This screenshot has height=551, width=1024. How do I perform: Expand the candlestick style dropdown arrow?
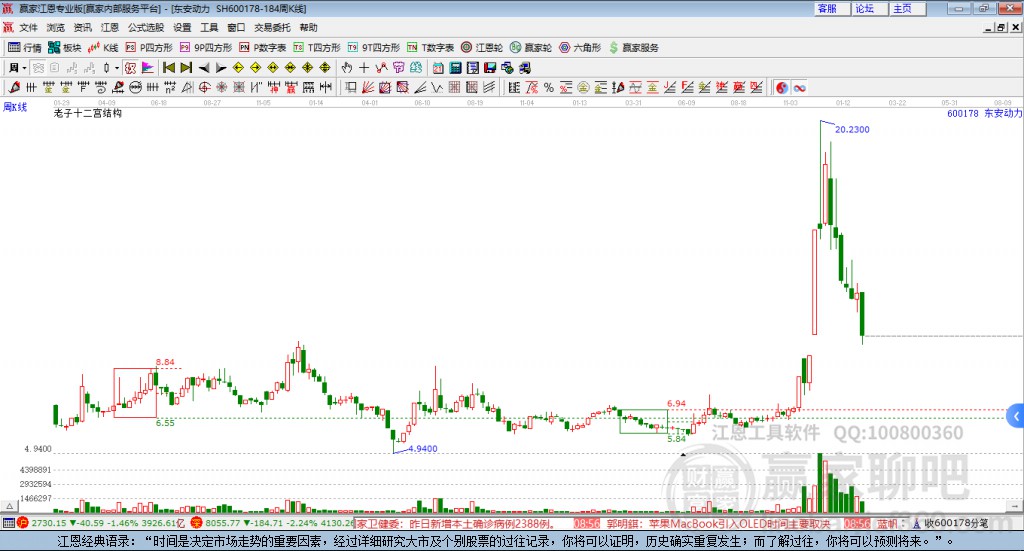[x=116, y=68]
